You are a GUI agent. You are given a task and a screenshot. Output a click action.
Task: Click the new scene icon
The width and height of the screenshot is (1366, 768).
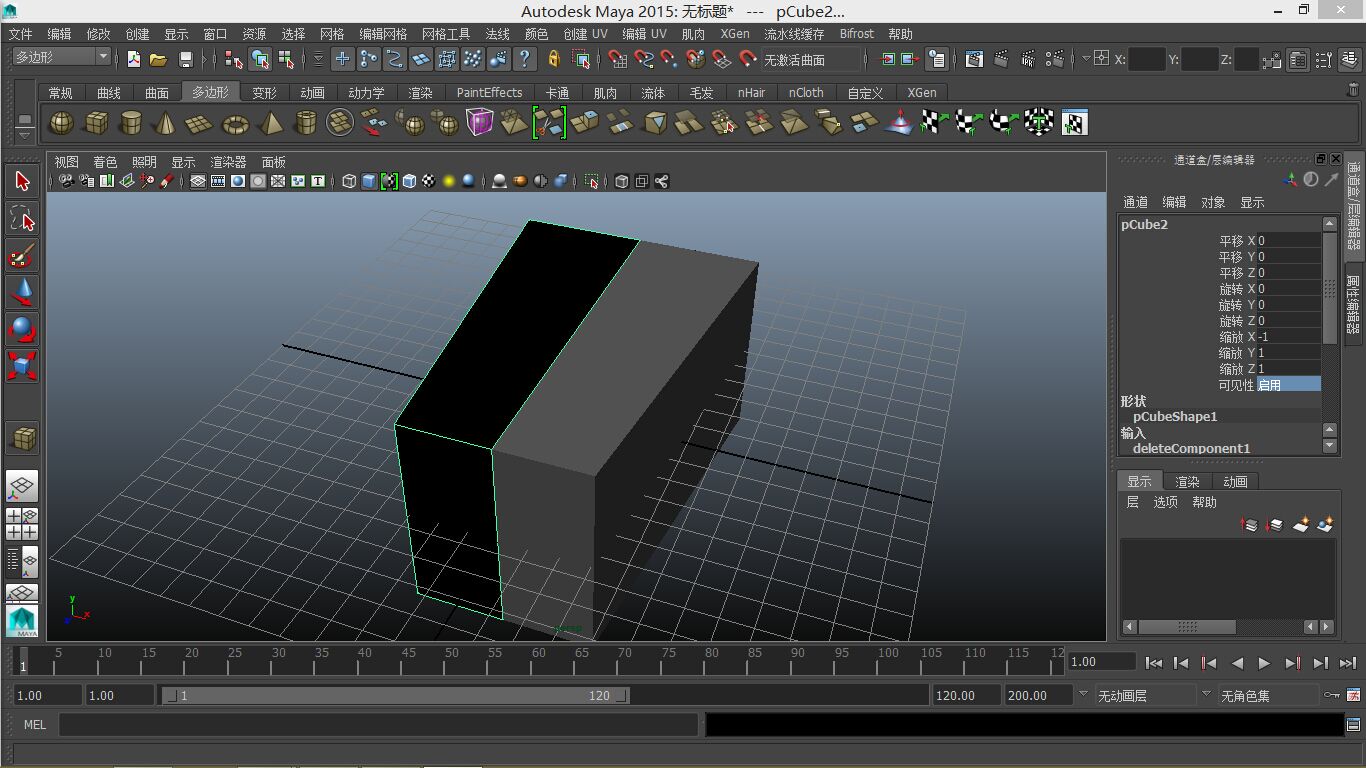point(133,59)
